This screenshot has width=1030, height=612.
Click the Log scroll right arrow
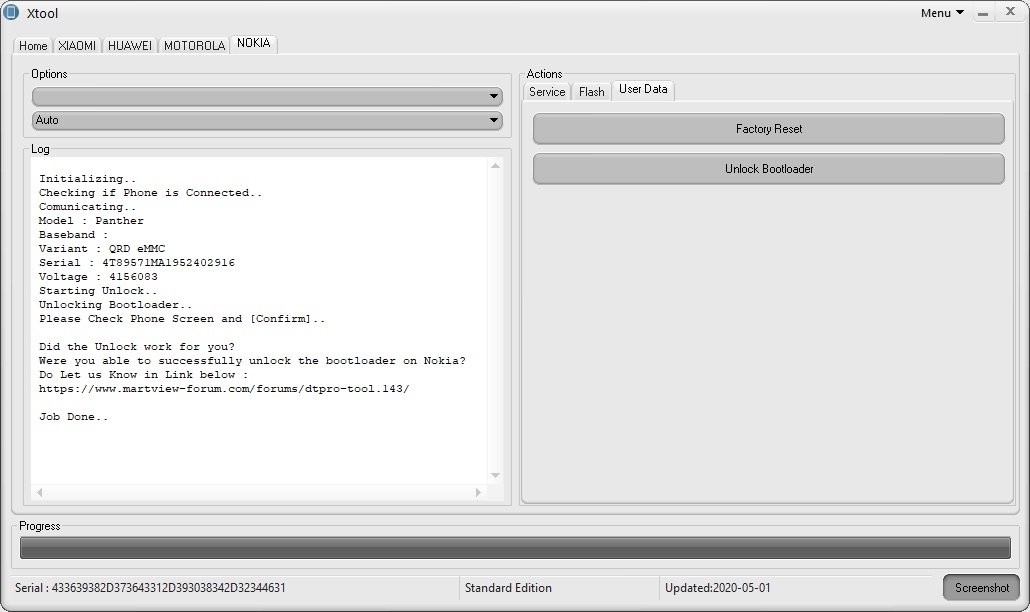478,492
